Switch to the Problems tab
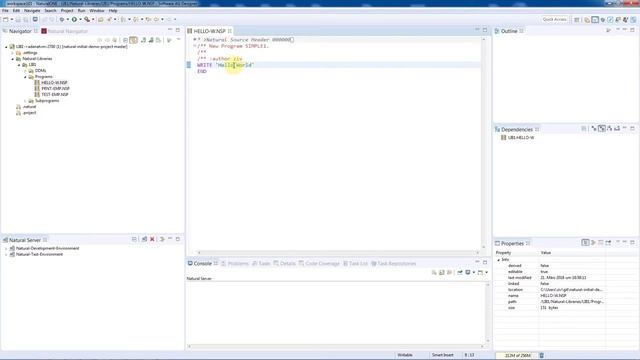Viewport: 640px width, 360px height. (x=235, y=264)
